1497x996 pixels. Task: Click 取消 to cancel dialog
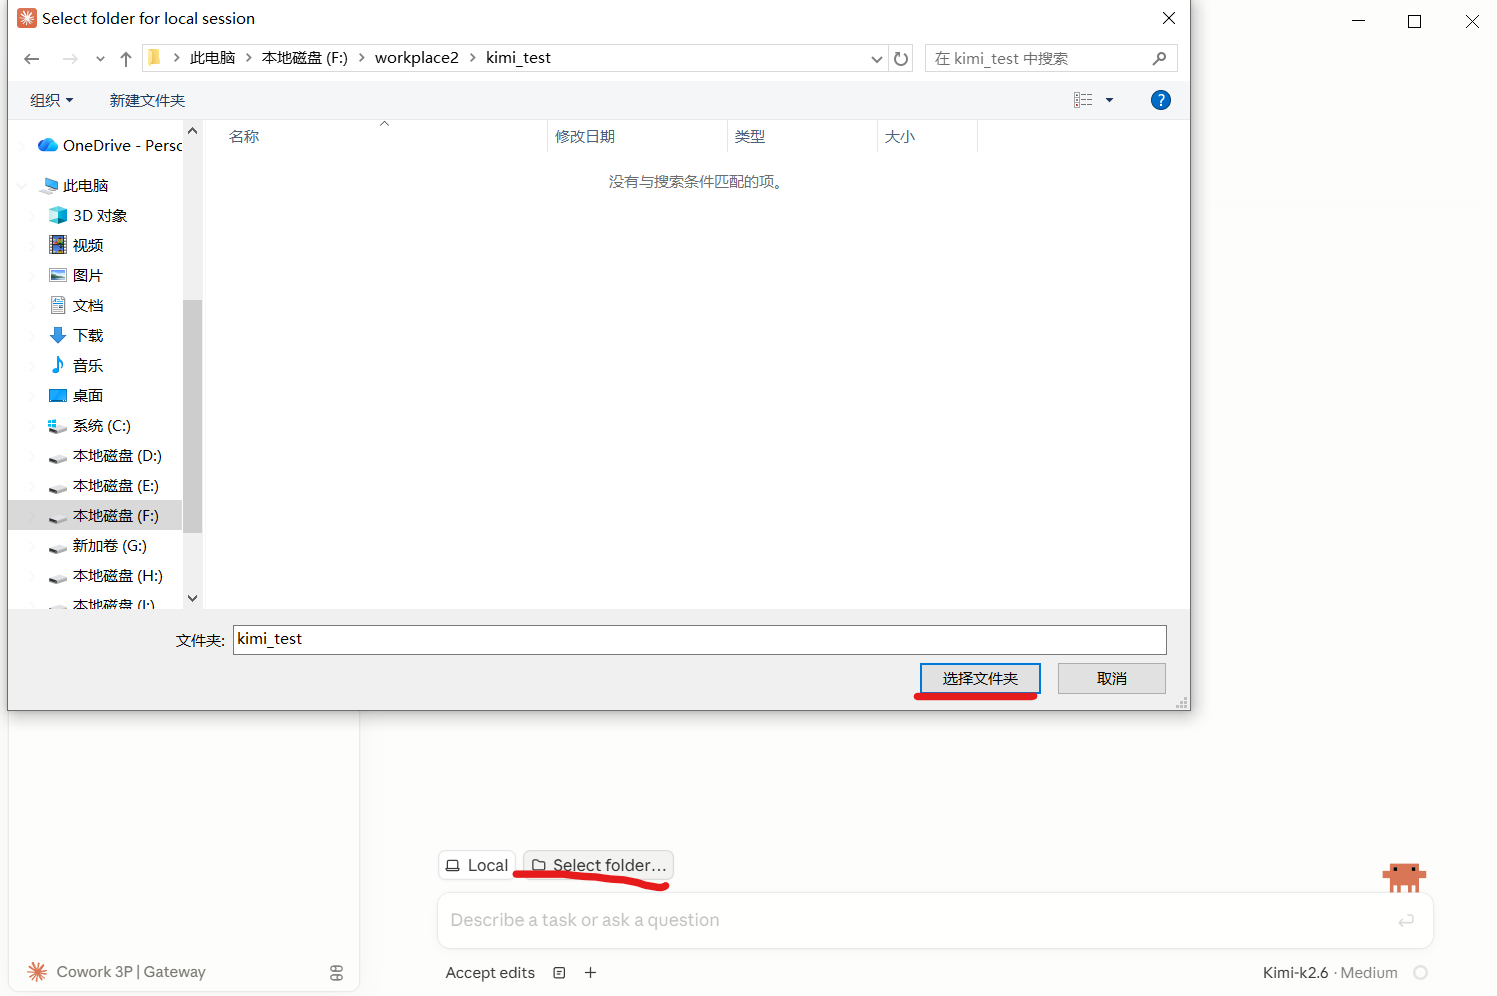point(1111,679)
